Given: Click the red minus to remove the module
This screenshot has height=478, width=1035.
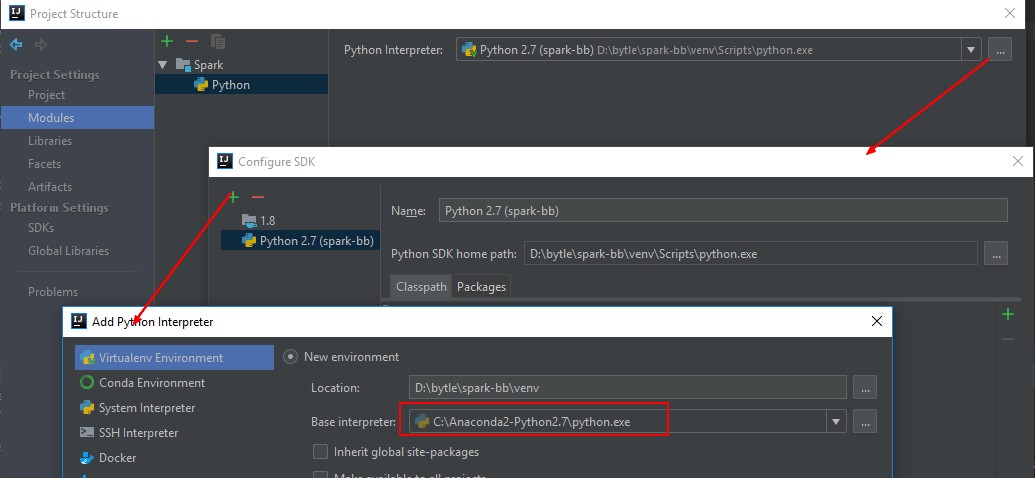Looking at the screenshot, I should coord(192,41).
